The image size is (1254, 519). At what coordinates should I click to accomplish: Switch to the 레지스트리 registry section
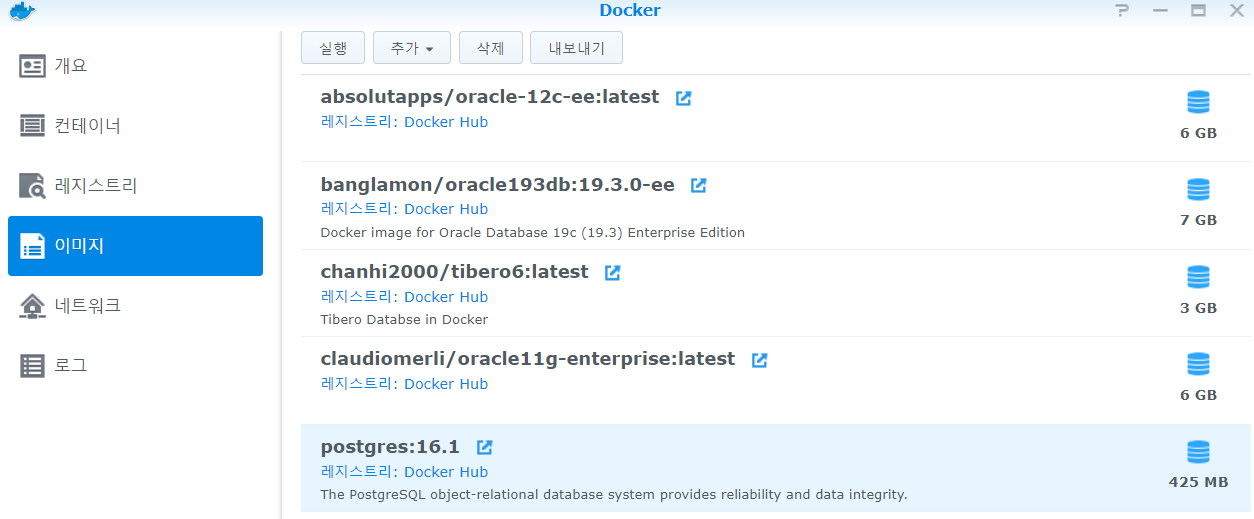[136, 186]
